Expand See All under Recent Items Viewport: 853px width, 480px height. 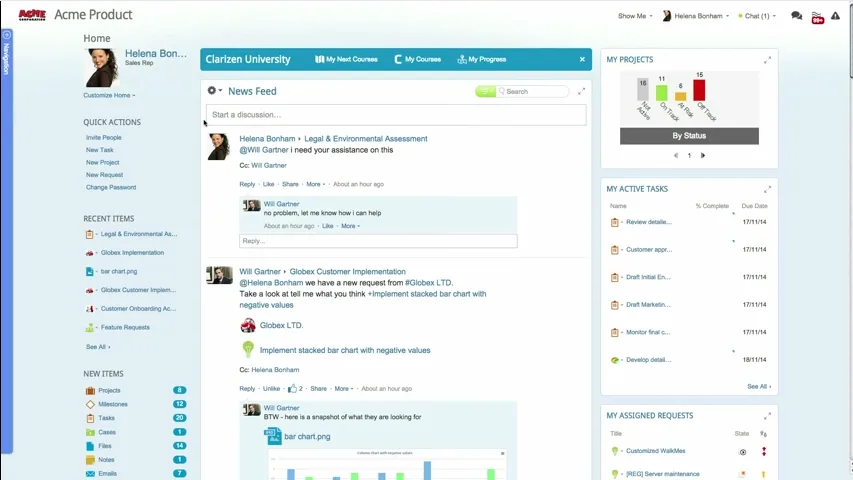(x=98, y=347)
